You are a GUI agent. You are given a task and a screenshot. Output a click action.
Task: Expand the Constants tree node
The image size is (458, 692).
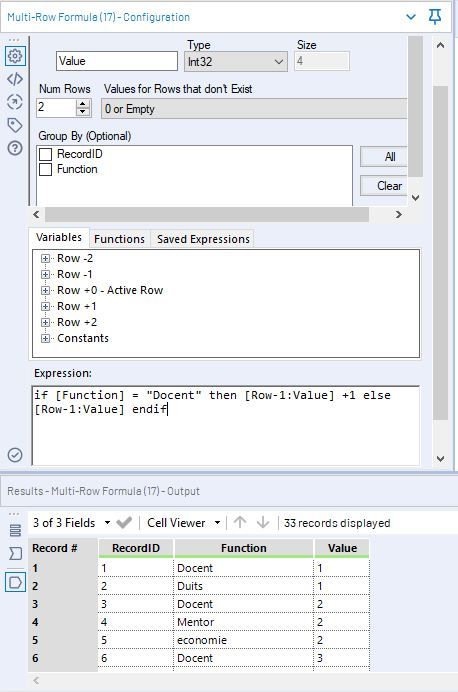click(x=45, y=338)
